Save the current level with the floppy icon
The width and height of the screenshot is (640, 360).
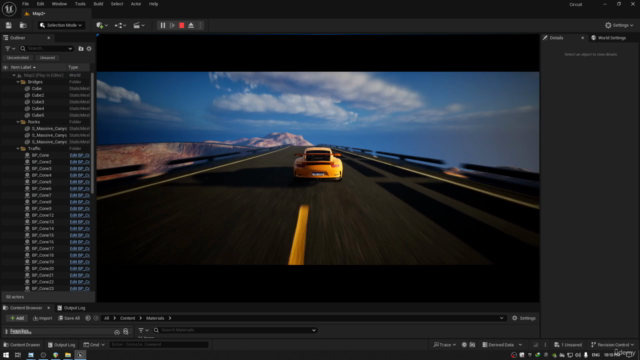pos(9,25)
